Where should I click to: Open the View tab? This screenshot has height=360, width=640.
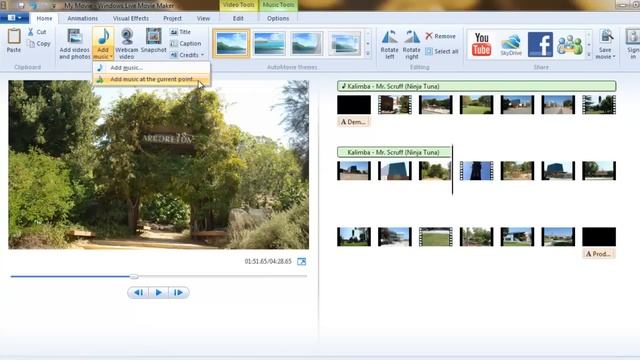[203, 18]
